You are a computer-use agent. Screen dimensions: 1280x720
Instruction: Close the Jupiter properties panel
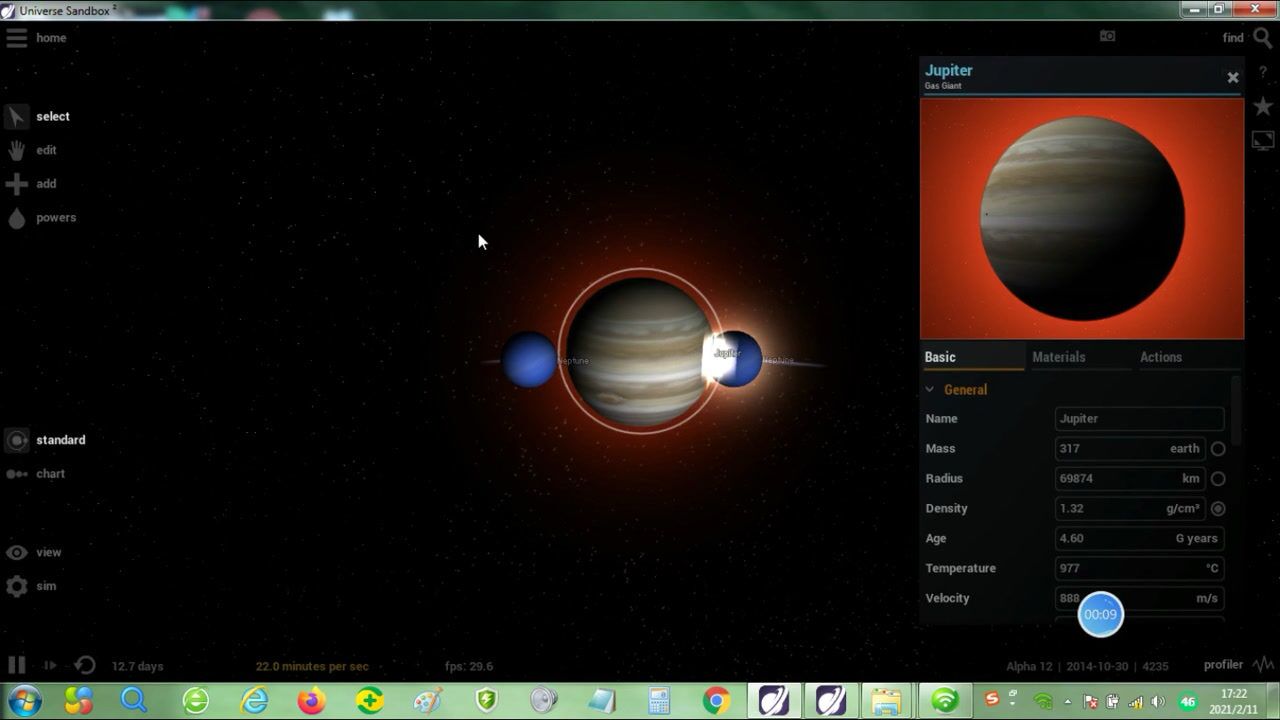[x=1233, y=77]
